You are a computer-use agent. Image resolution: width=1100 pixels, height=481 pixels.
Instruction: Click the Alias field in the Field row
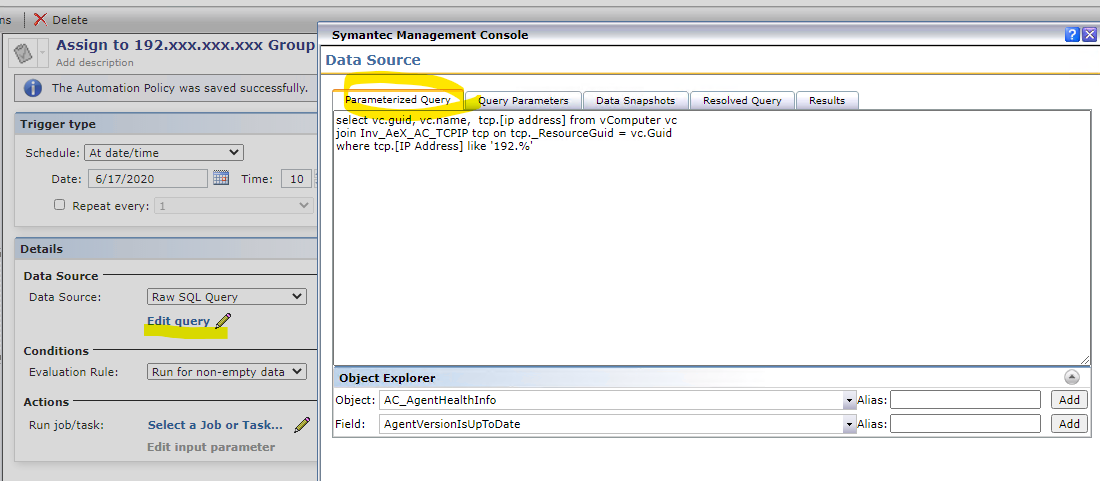[x=965, y=424]
